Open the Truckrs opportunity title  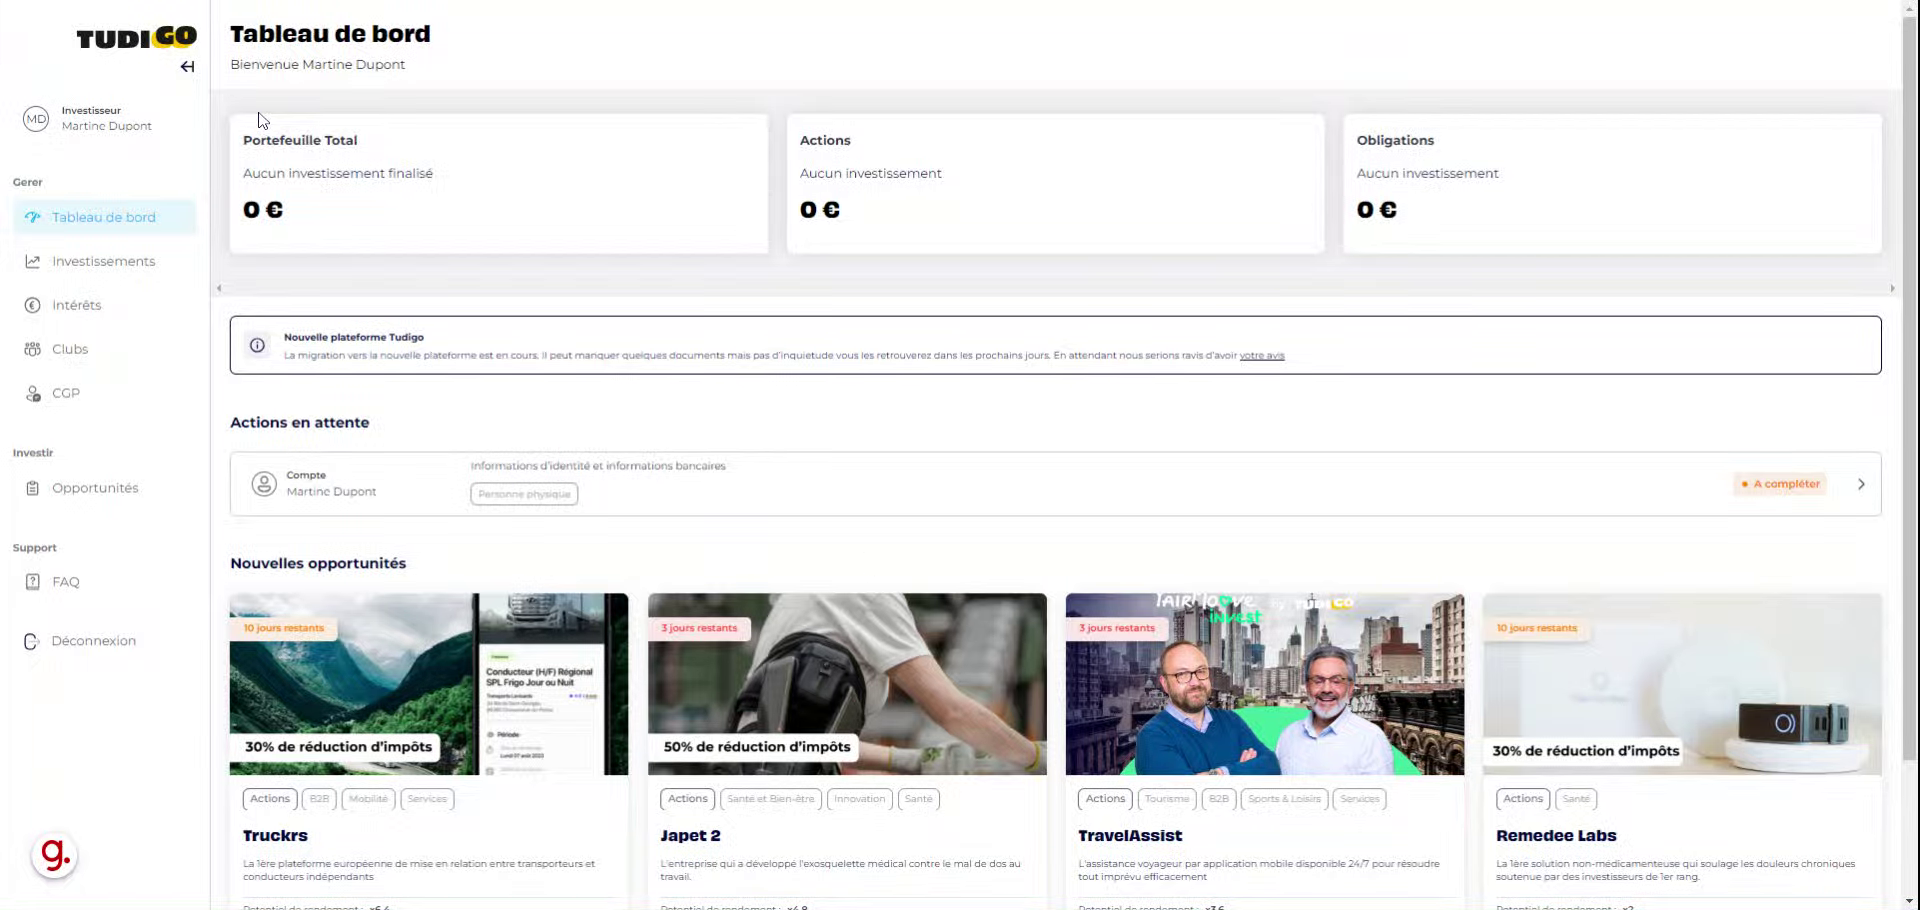(275, 836)
